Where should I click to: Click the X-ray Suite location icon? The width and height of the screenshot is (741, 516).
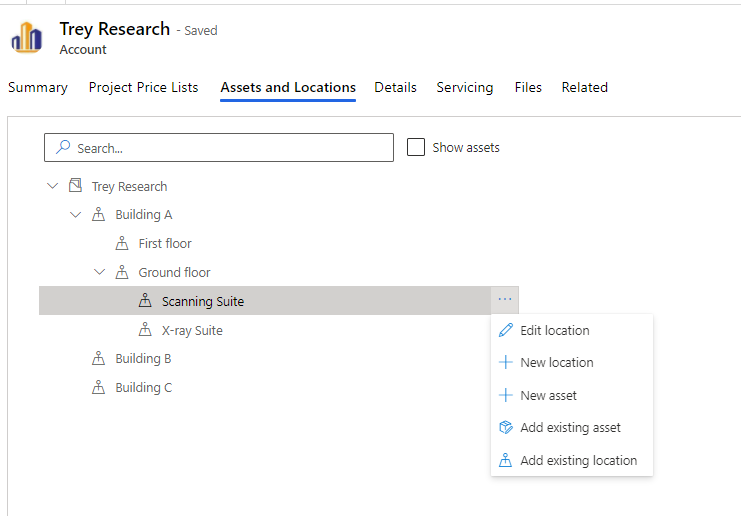[x=145, y=329]
